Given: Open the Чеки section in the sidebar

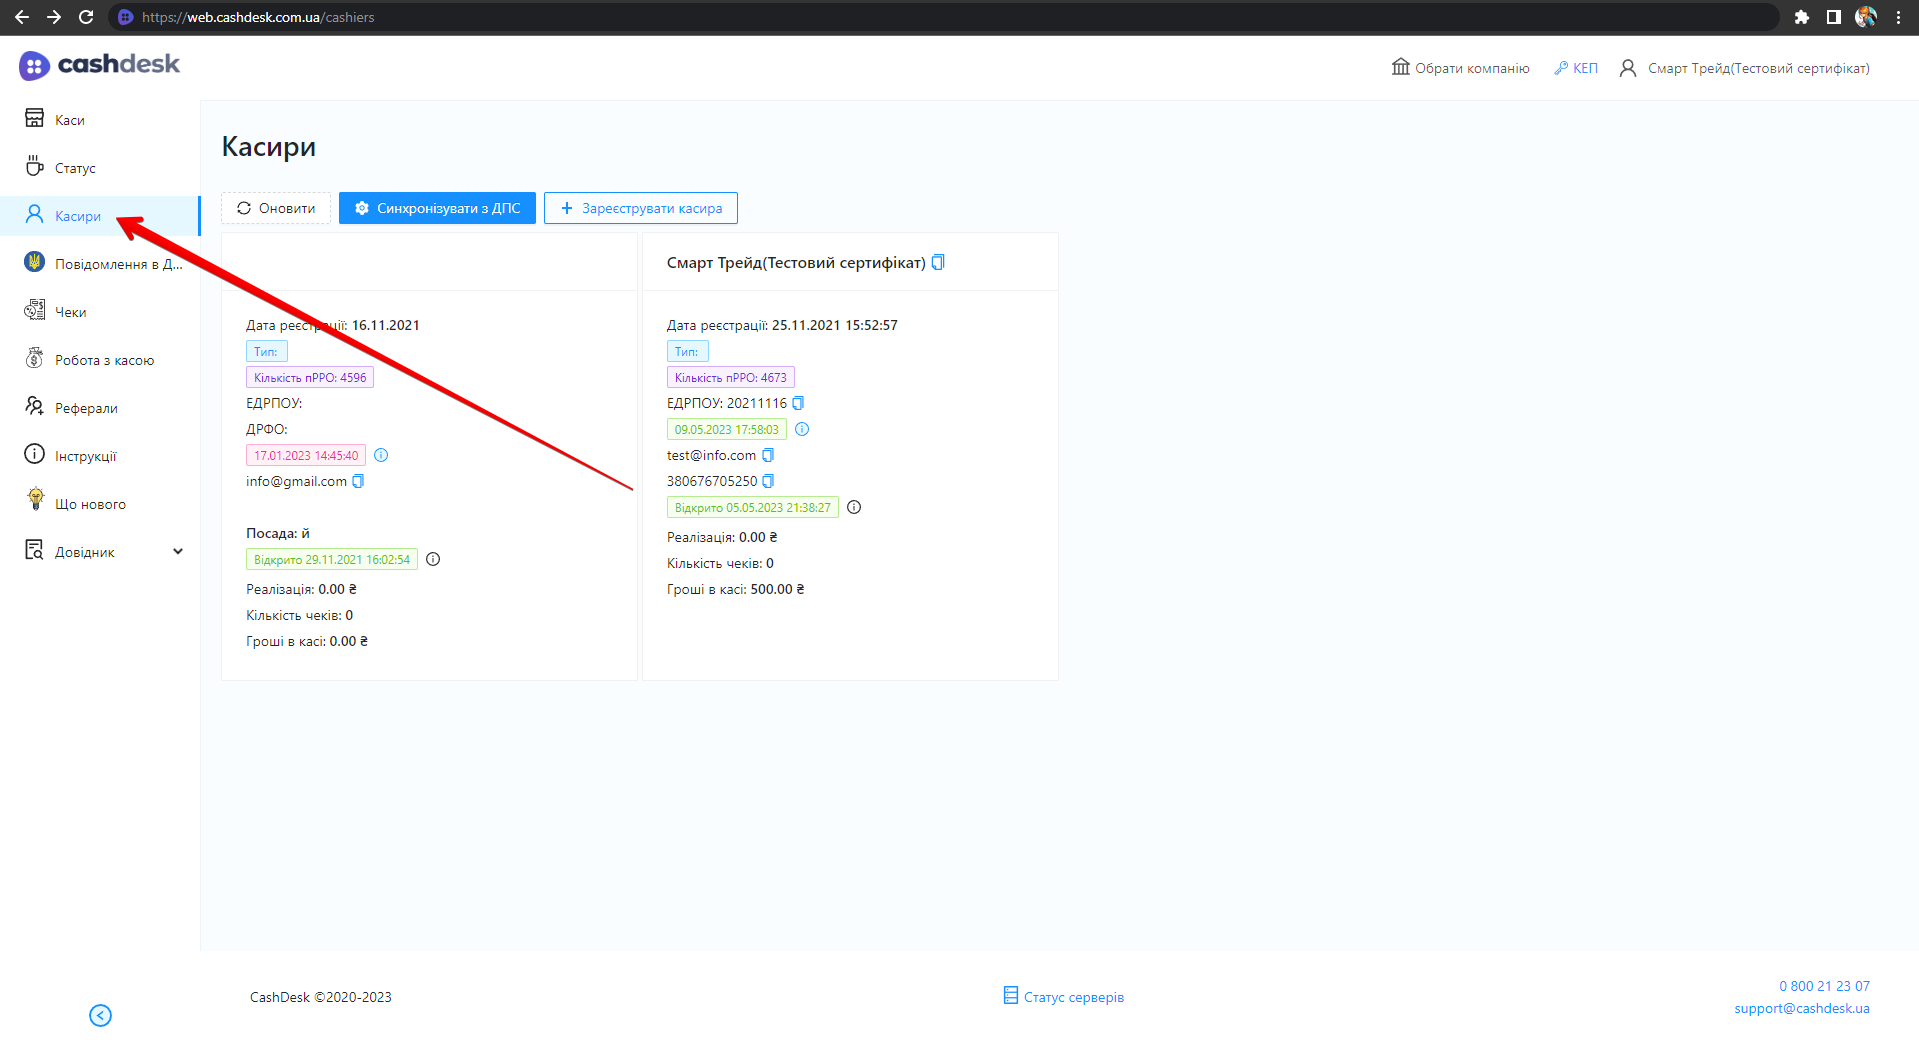Looking at the screenshot, I should tap(70, 312).
